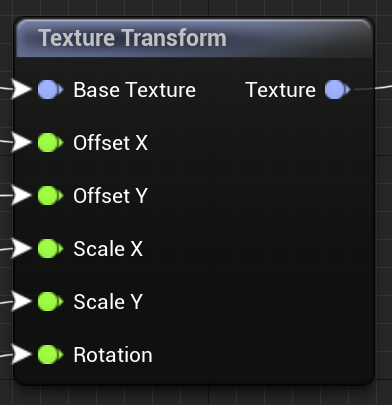Select the green Scale X input pin
Image resolution: width=392 pixels, height=405 pixels.
click(50, 249)
